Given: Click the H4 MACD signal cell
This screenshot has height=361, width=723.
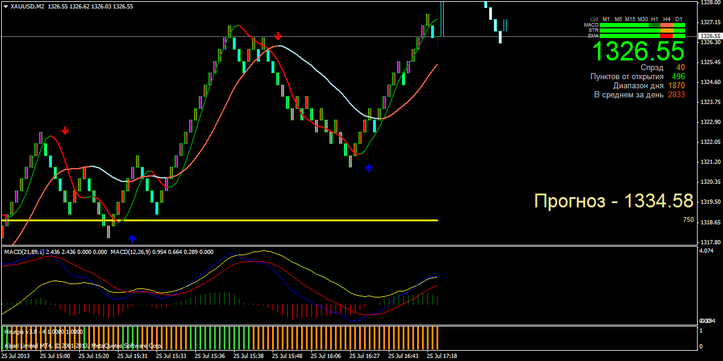Looking at the screenshot, I should 666,25.
